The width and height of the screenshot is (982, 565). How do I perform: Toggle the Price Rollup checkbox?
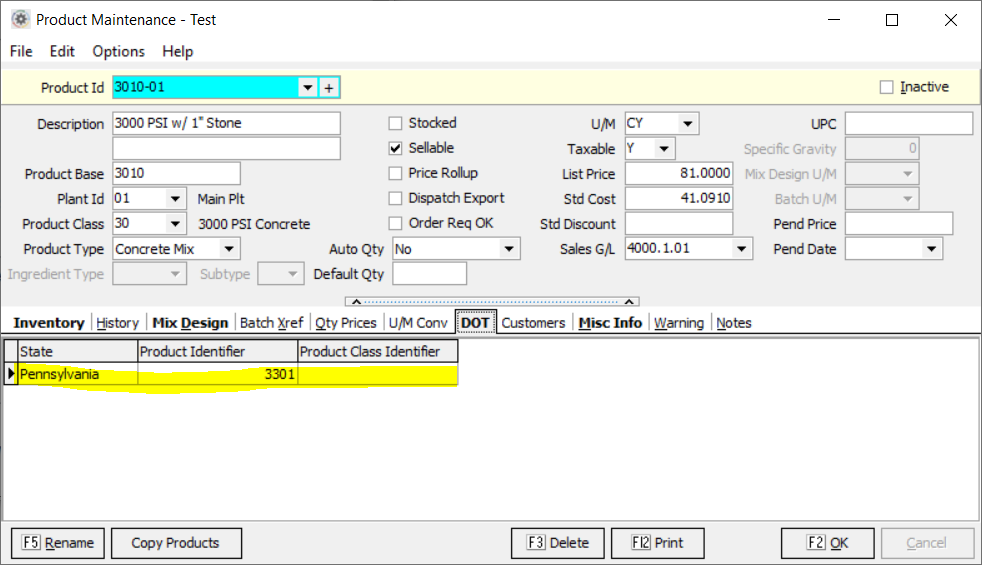[396, 173]
